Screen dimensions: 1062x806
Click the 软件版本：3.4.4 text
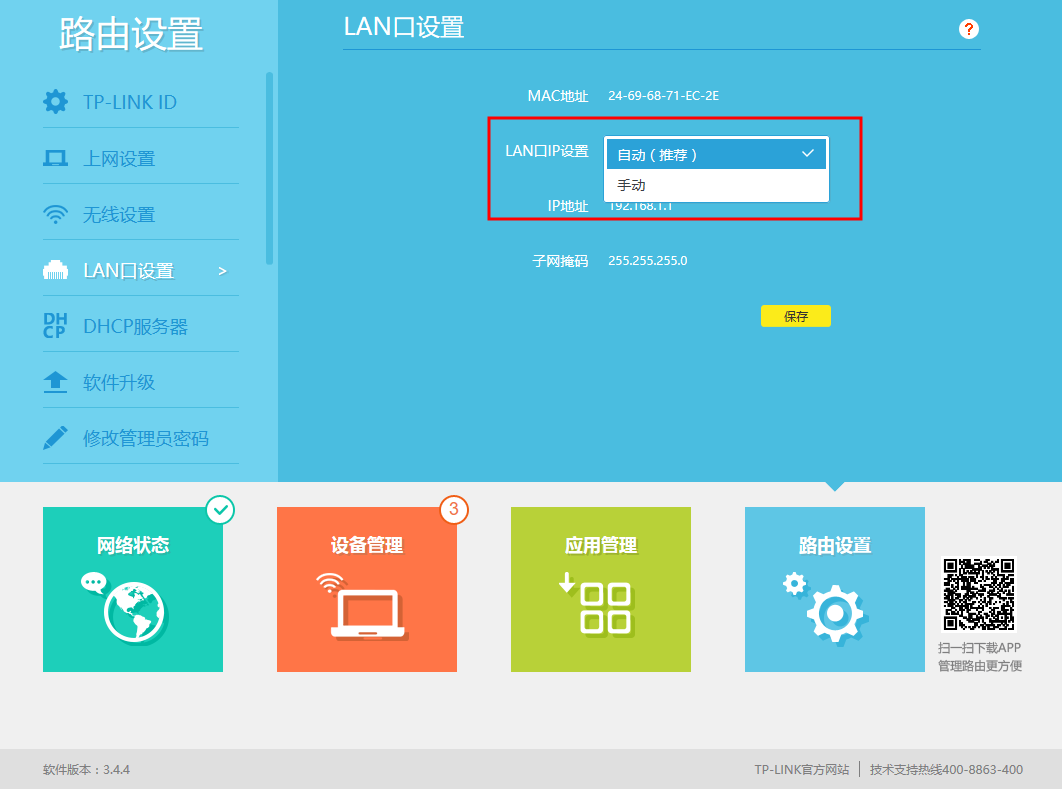(86, 769)
